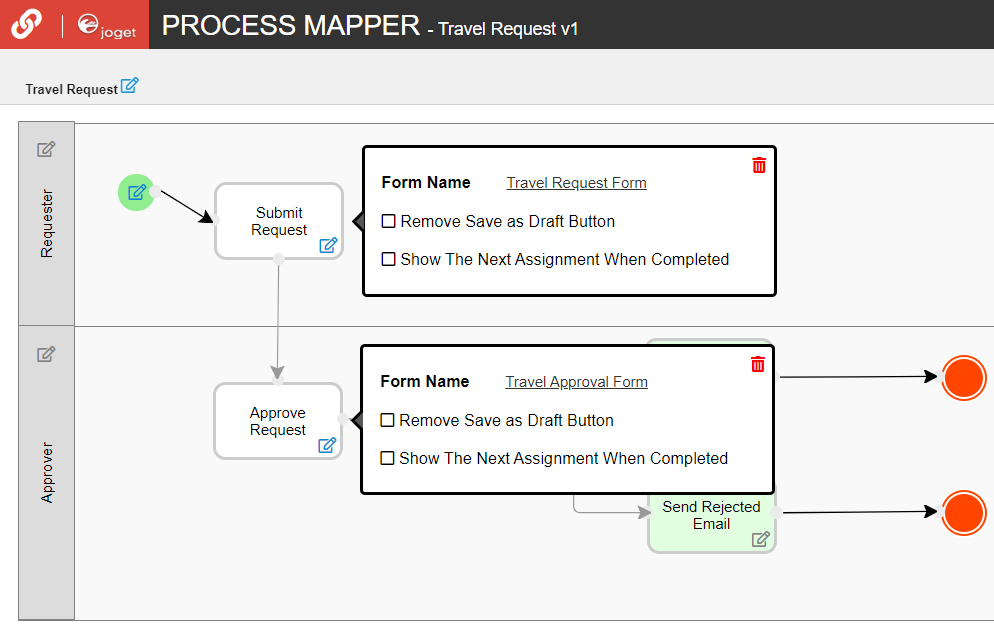
Task: Edit the Send Rejected Email tool
Action: click(x=761, y=539)
